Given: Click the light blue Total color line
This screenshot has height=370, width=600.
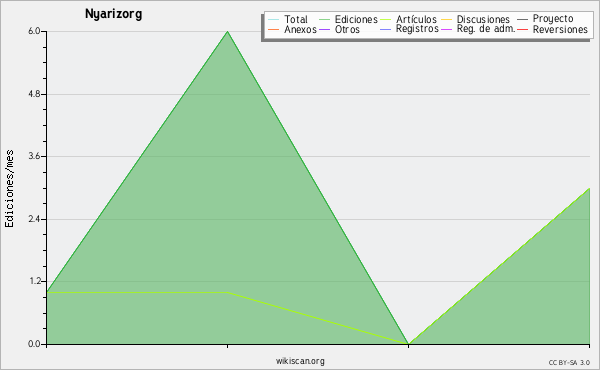Looking at the screenshot, I should click(x=273, y=20).
